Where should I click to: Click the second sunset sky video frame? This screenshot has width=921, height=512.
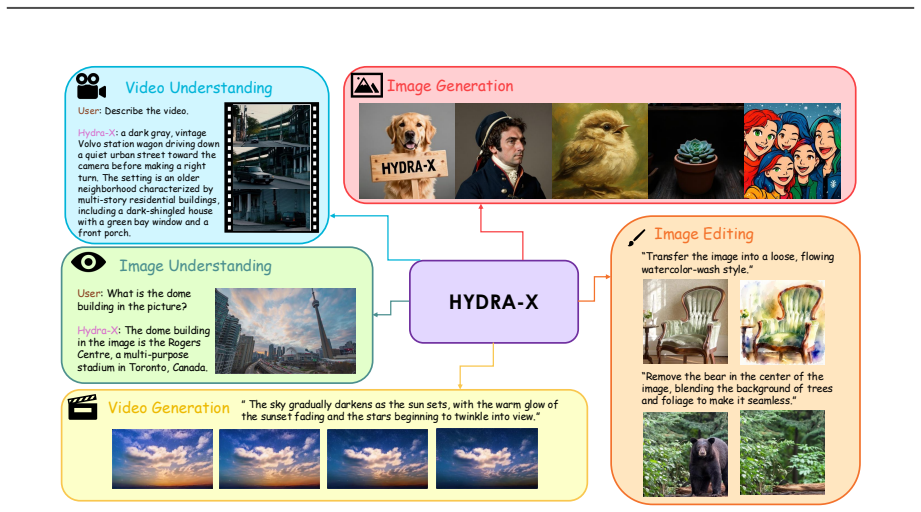tap(270, 459)
